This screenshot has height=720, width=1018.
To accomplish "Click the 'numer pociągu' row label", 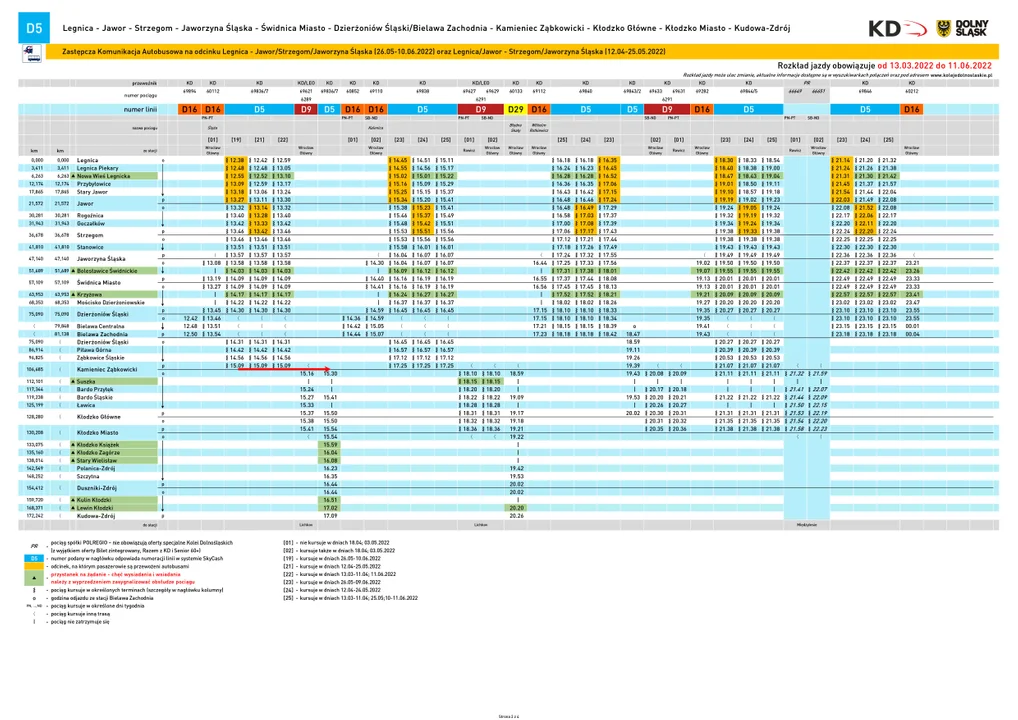I will click(141, 95).
